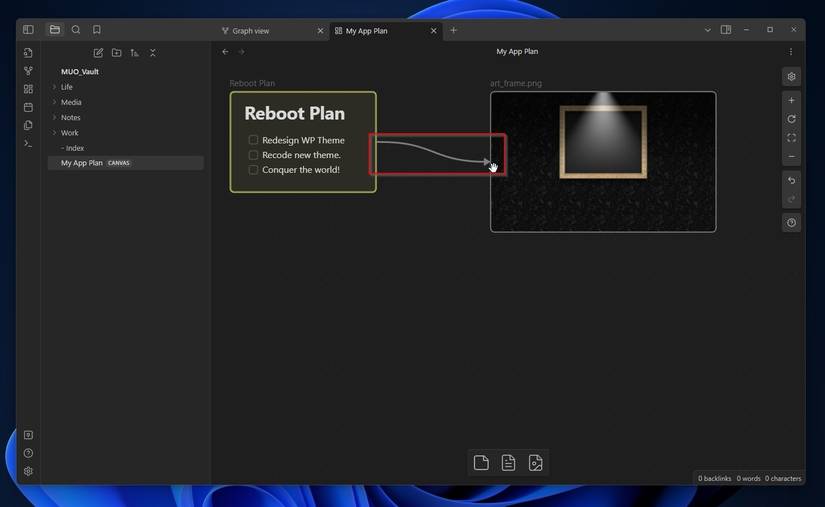The height and width of the screenshot is (507, 825).
Task: Check the Redesign WP Theme checkbox
Action: coord(253,140)
